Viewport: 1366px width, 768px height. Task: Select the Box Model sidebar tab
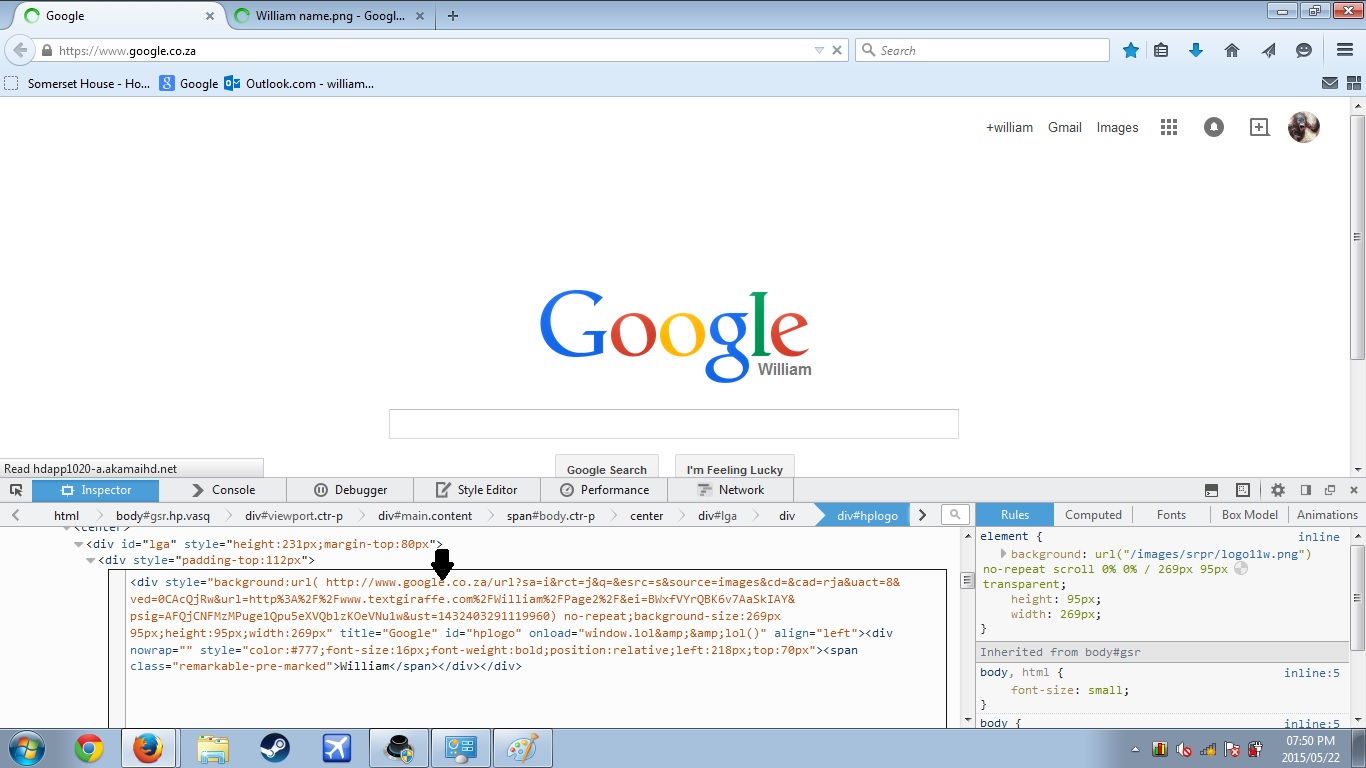1249,515
